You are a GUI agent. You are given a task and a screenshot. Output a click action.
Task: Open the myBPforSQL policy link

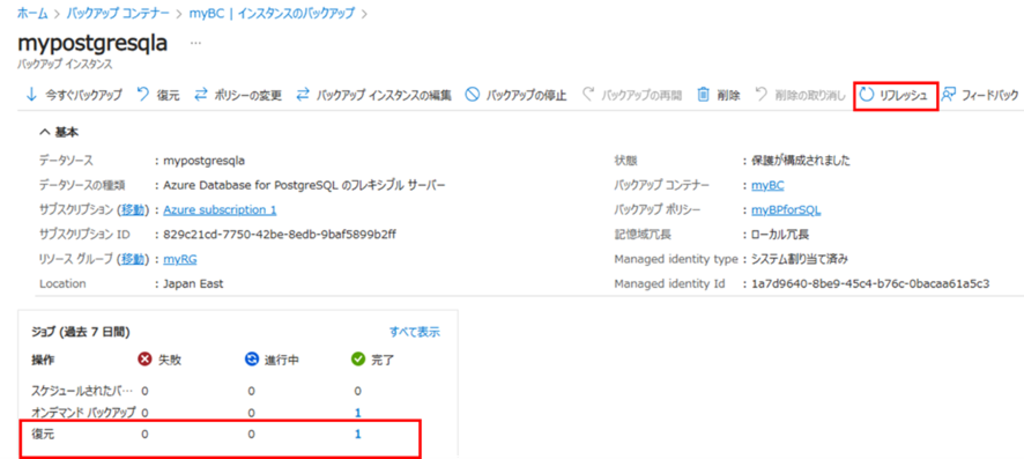[786, 210]
